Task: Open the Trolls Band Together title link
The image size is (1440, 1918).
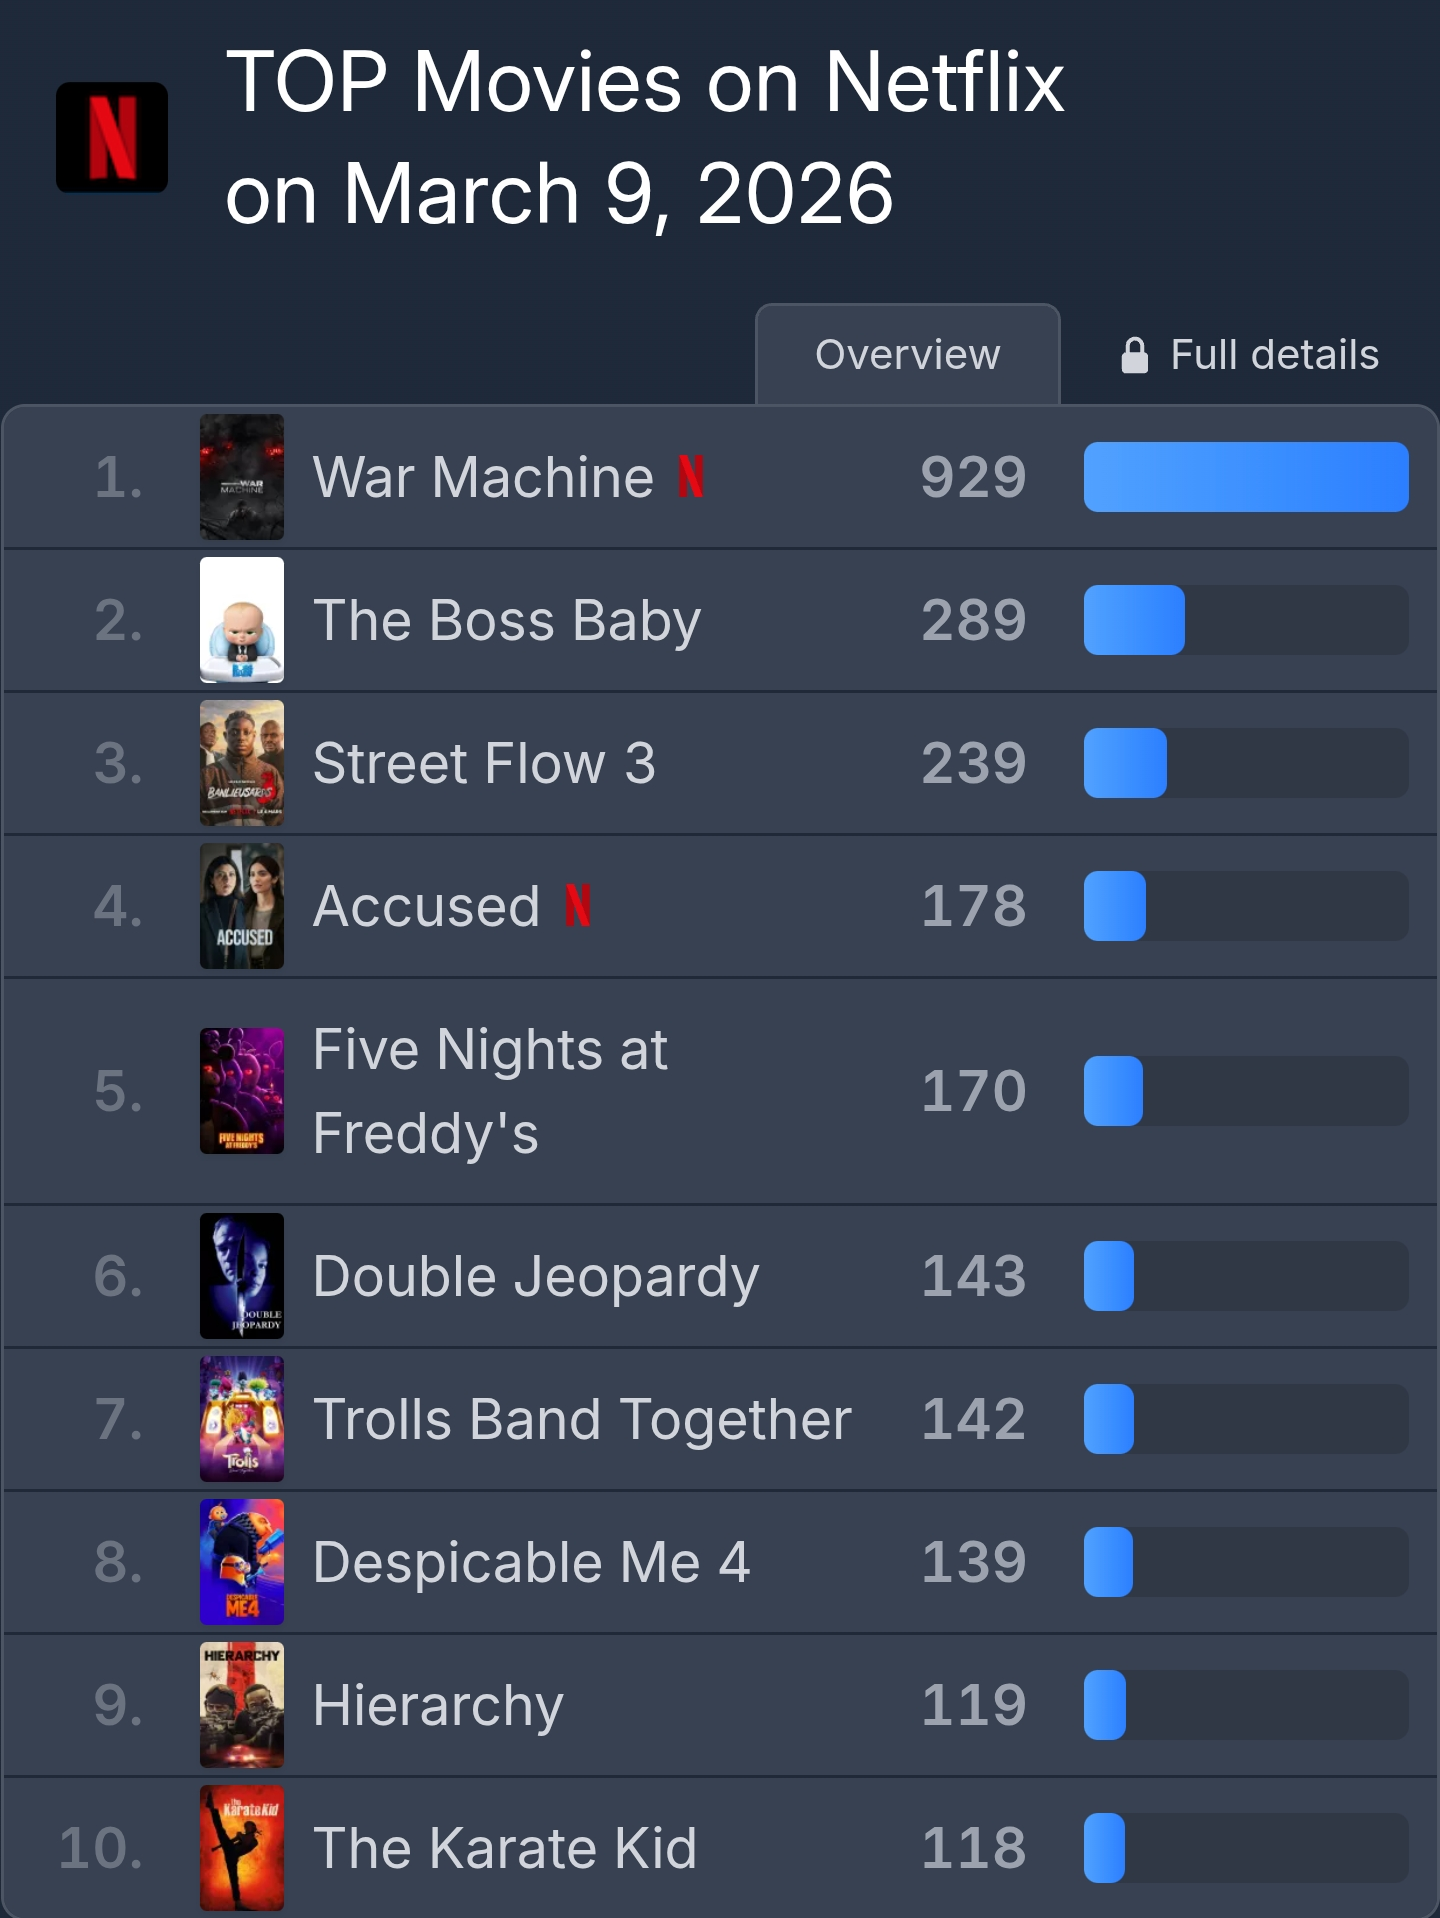Action: point(582,1420)
